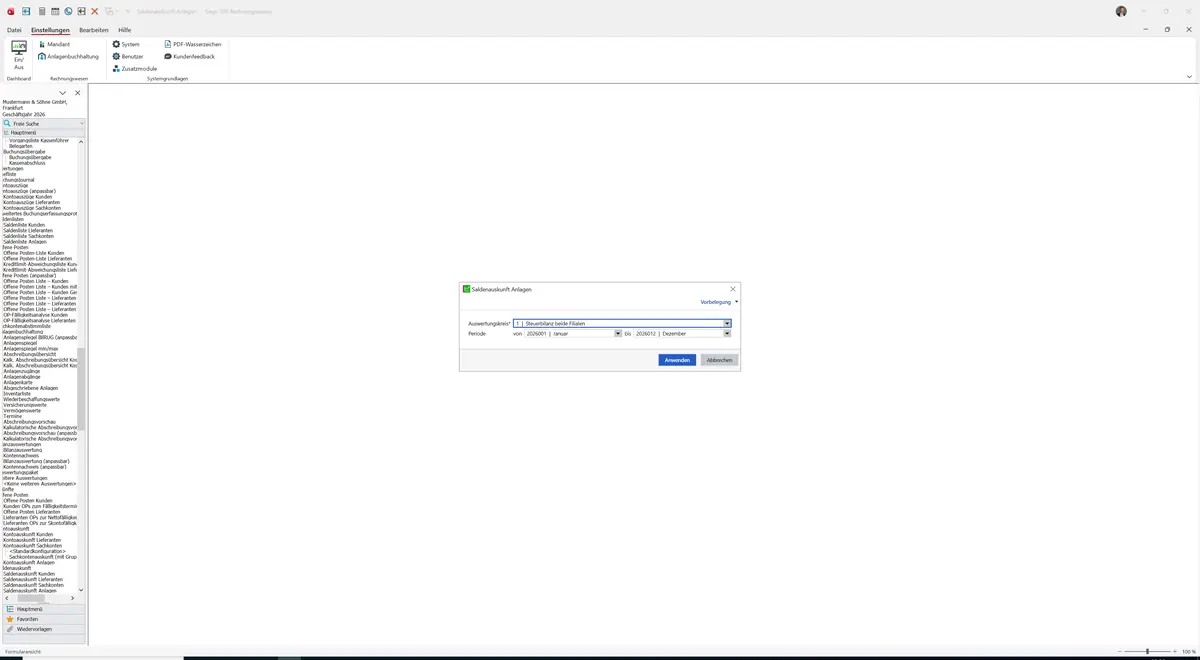This screenshot has height=660, width=1200.
Task: Close the left navigation pane with the X
Action: tap(78, 93)
